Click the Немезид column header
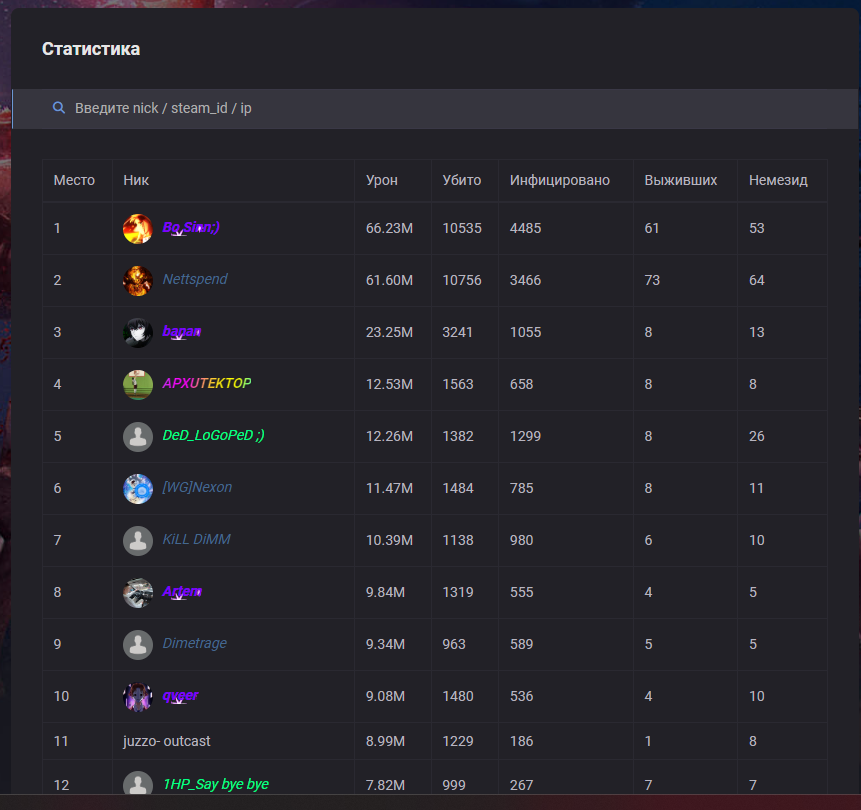The image size is (861, 810). pyautogui.click(x=778, y=180)
